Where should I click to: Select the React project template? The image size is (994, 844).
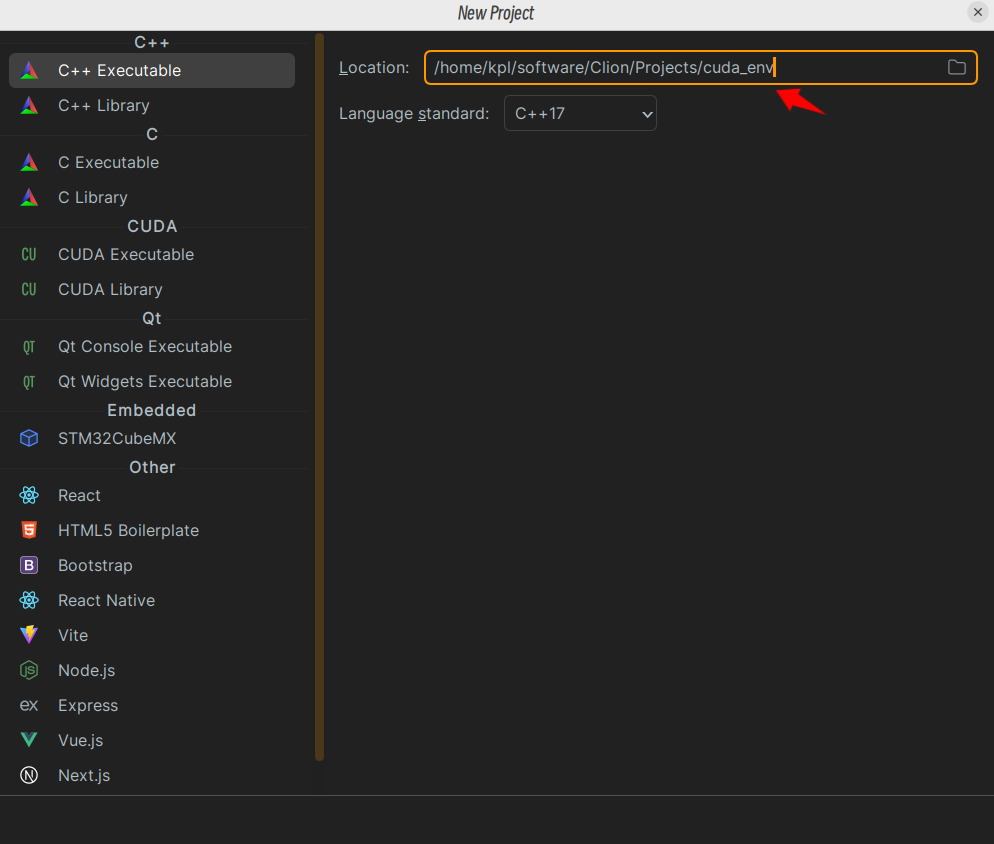[x=152, y=495]
